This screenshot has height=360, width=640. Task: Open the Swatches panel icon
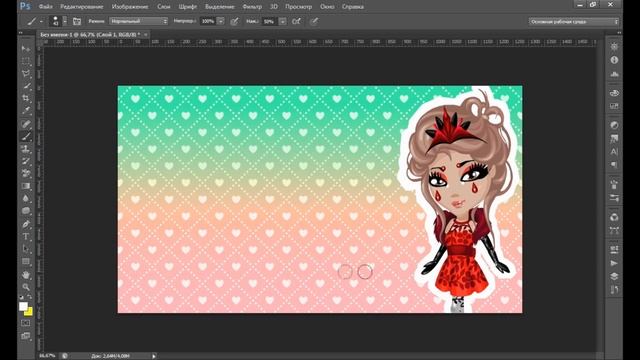coord(614,106)
